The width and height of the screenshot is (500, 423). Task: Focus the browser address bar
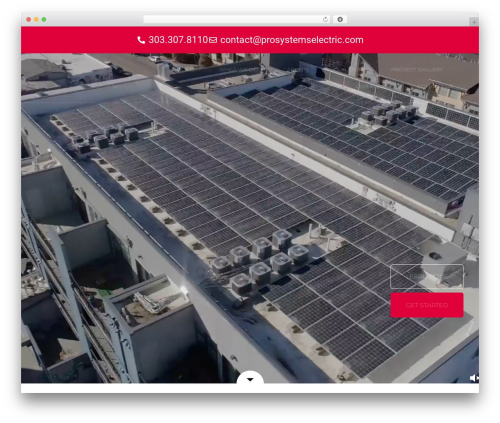click(237, 19)
